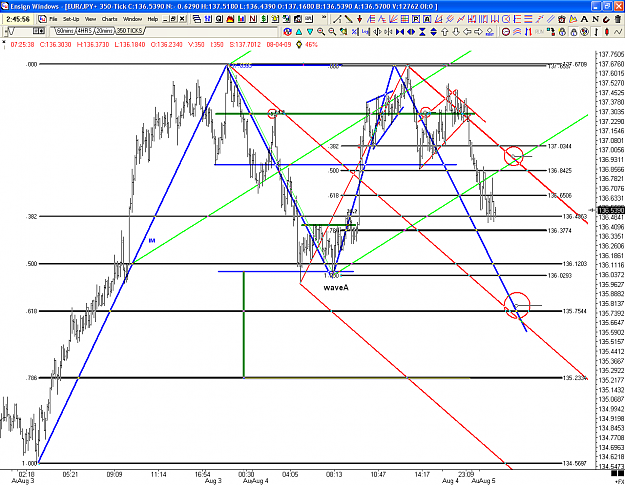Click the red magnet snap tool

(606, 19)
